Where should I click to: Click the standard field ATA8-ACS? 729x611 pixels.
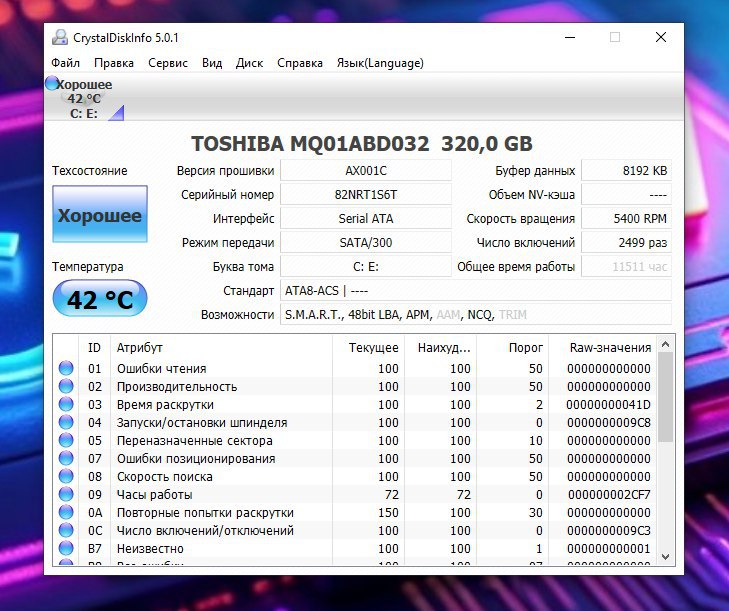(476, 291)
